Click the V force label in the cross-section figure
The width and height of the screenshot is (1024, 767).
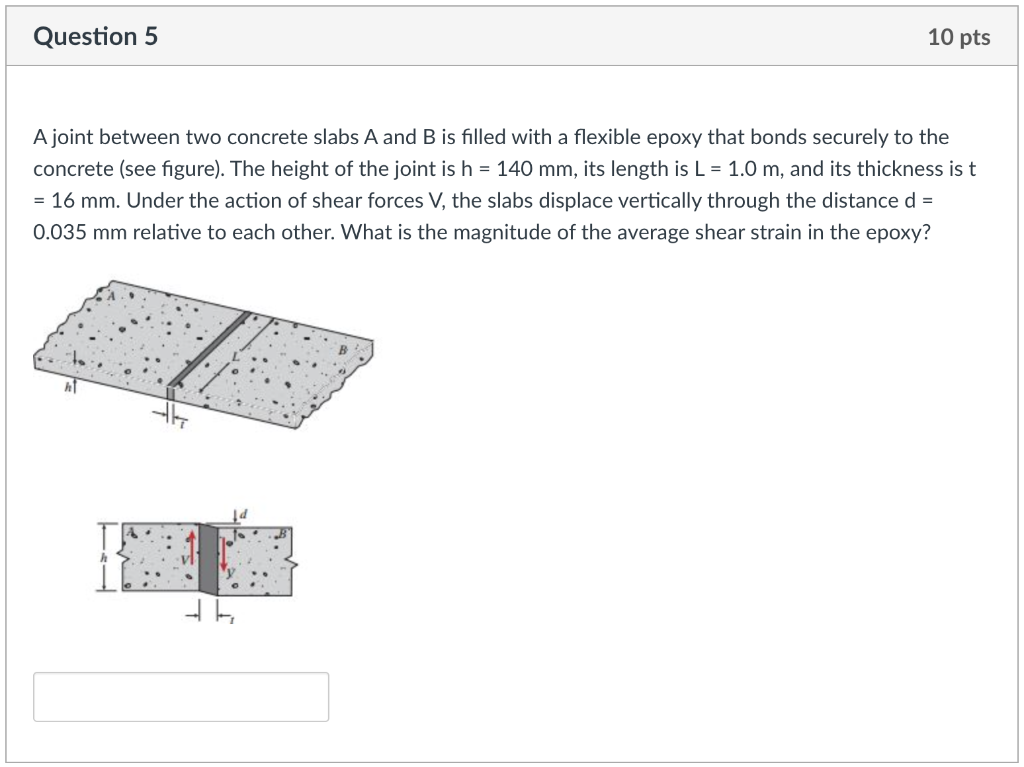click(186, 558)
